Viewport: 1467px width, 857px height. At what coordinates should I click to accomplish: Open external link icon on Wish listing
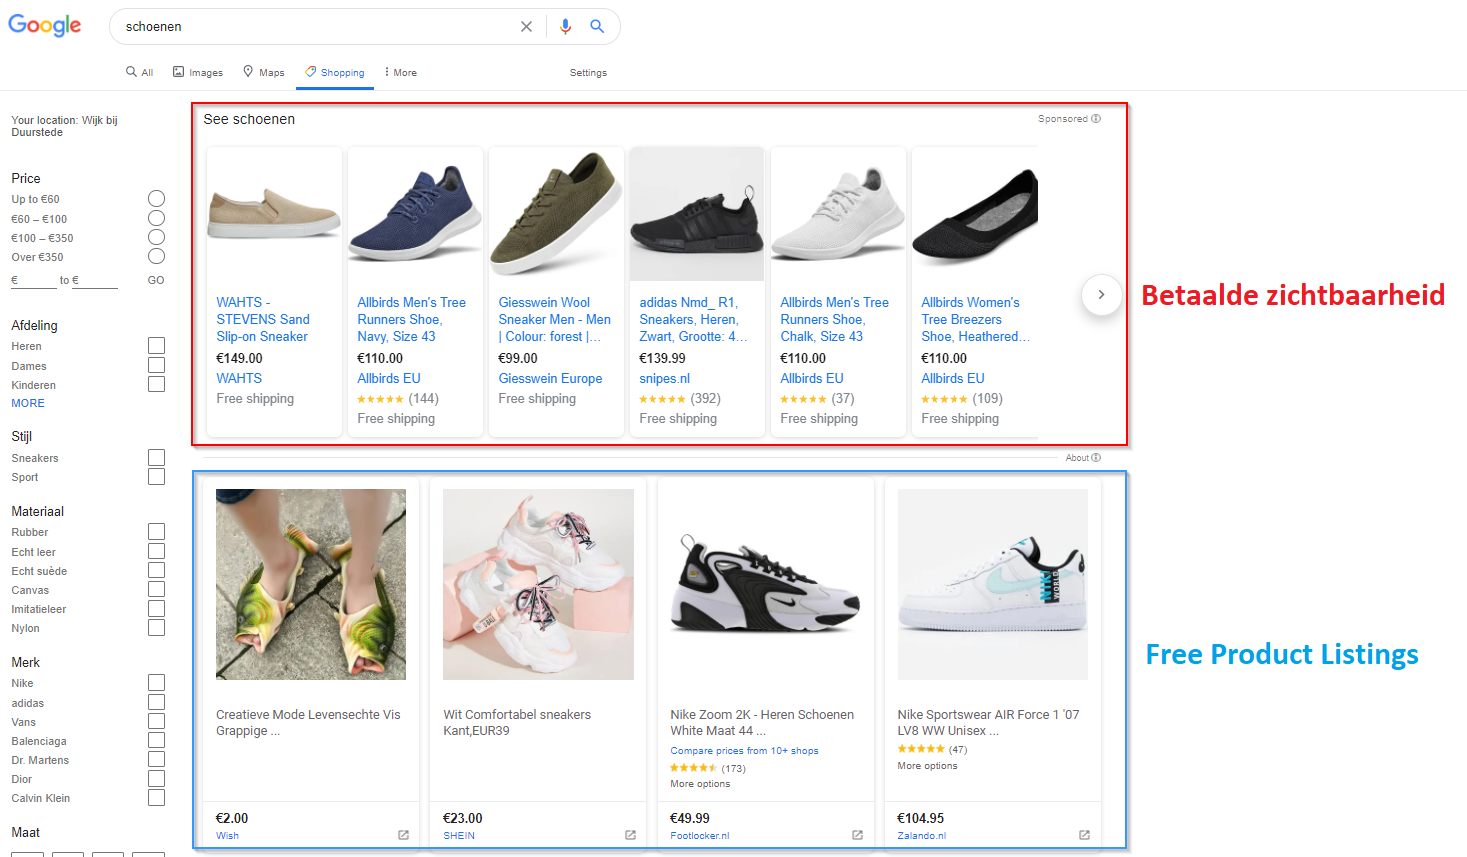403,835
